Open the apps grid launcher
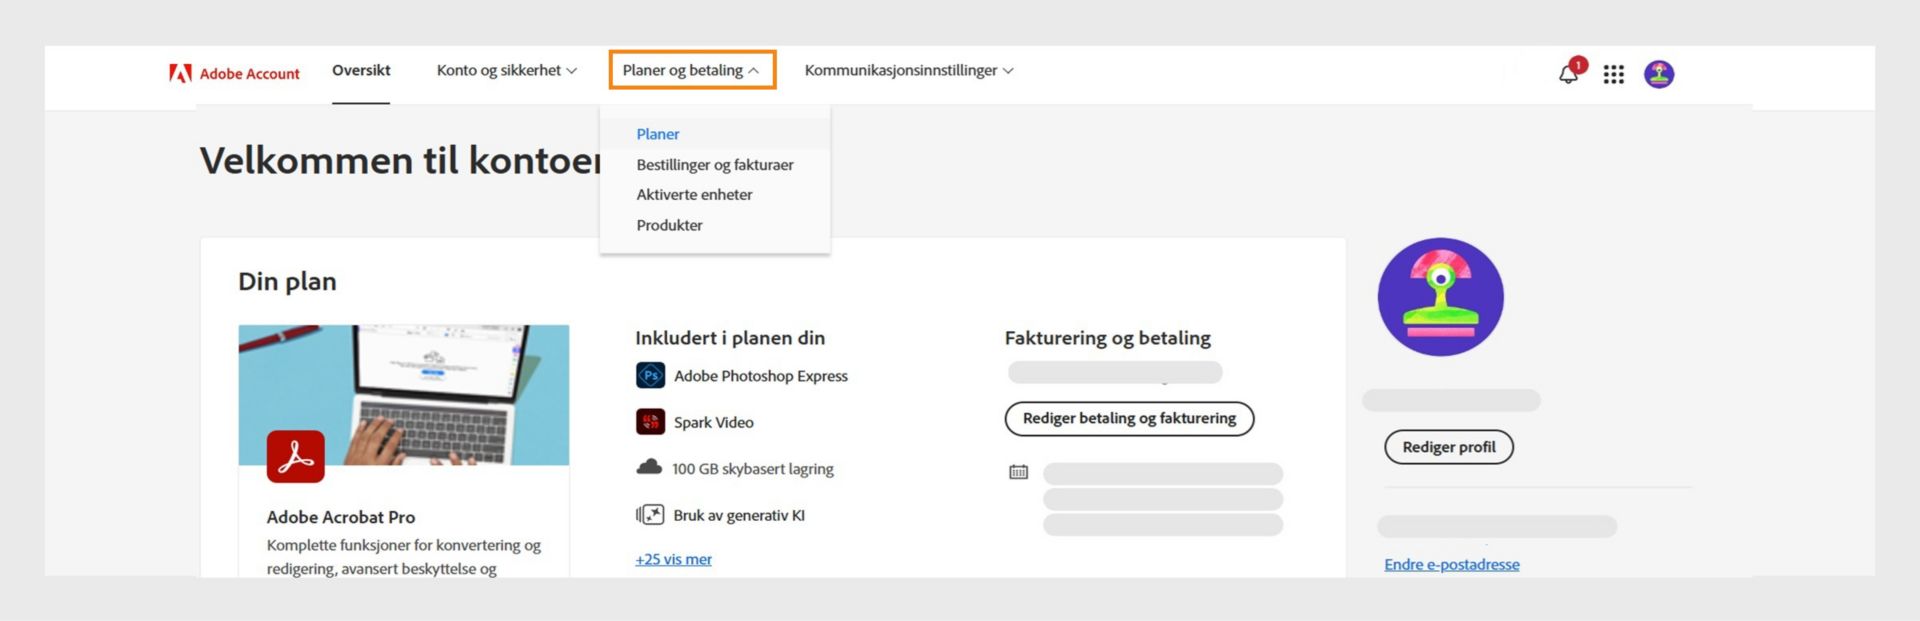The image size is (1920, 621). tap(1613, 74)
